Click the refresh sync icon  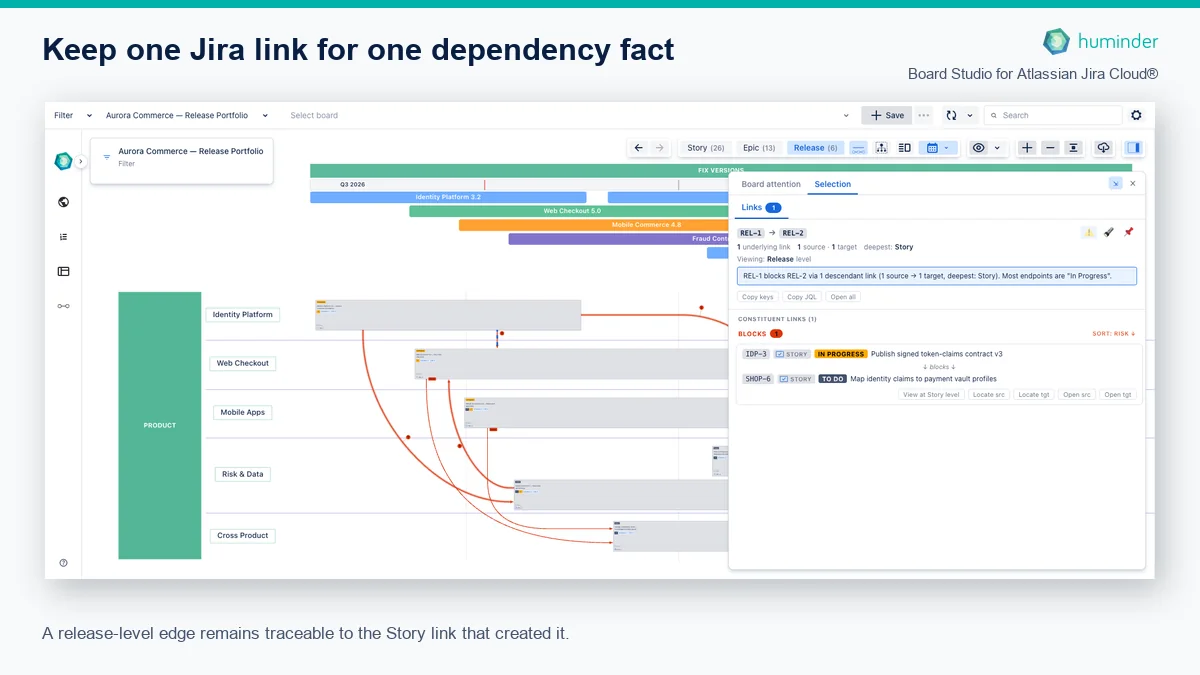(x=951, y=115)
